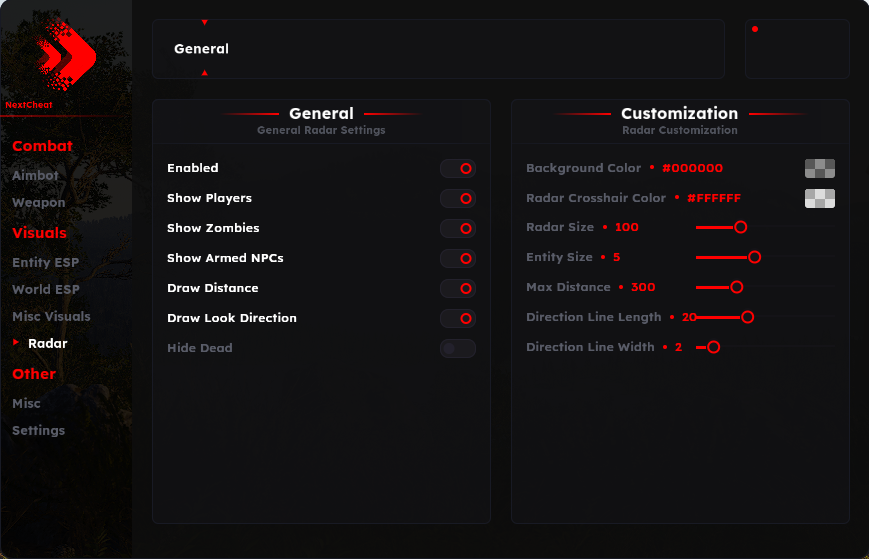The image size is (869, 559).
Task: Open the Settings page
Action: [x=39, y=430]
